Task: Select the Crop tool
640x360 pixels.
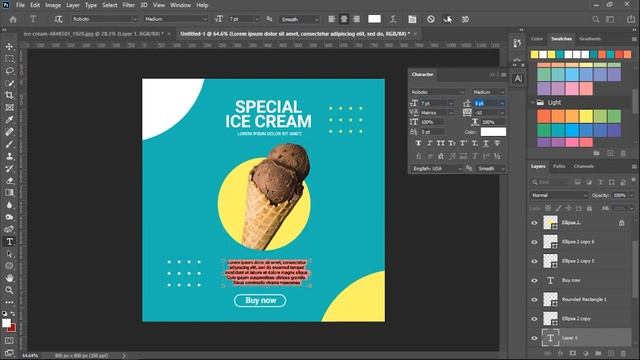Action: click(9, 95)
